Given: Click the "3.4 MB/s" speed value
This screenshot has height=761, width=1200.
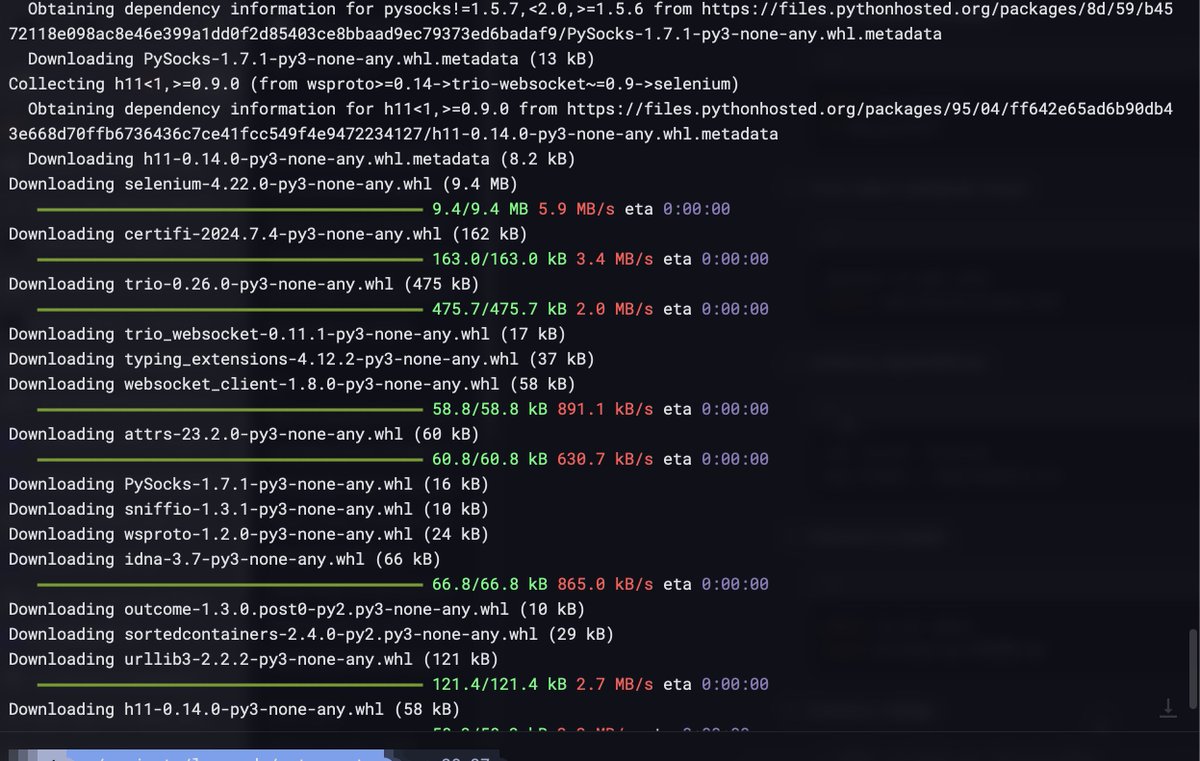Looking at the screenshot, I should [x=614, y=259].
